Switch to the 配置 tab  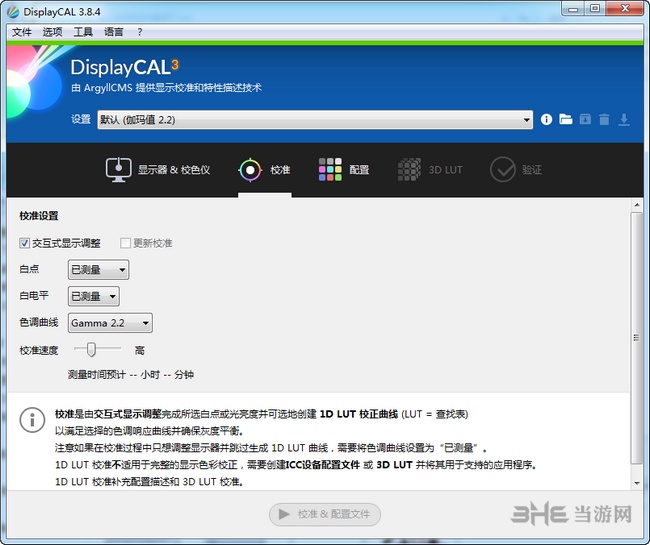click(344, 170)
